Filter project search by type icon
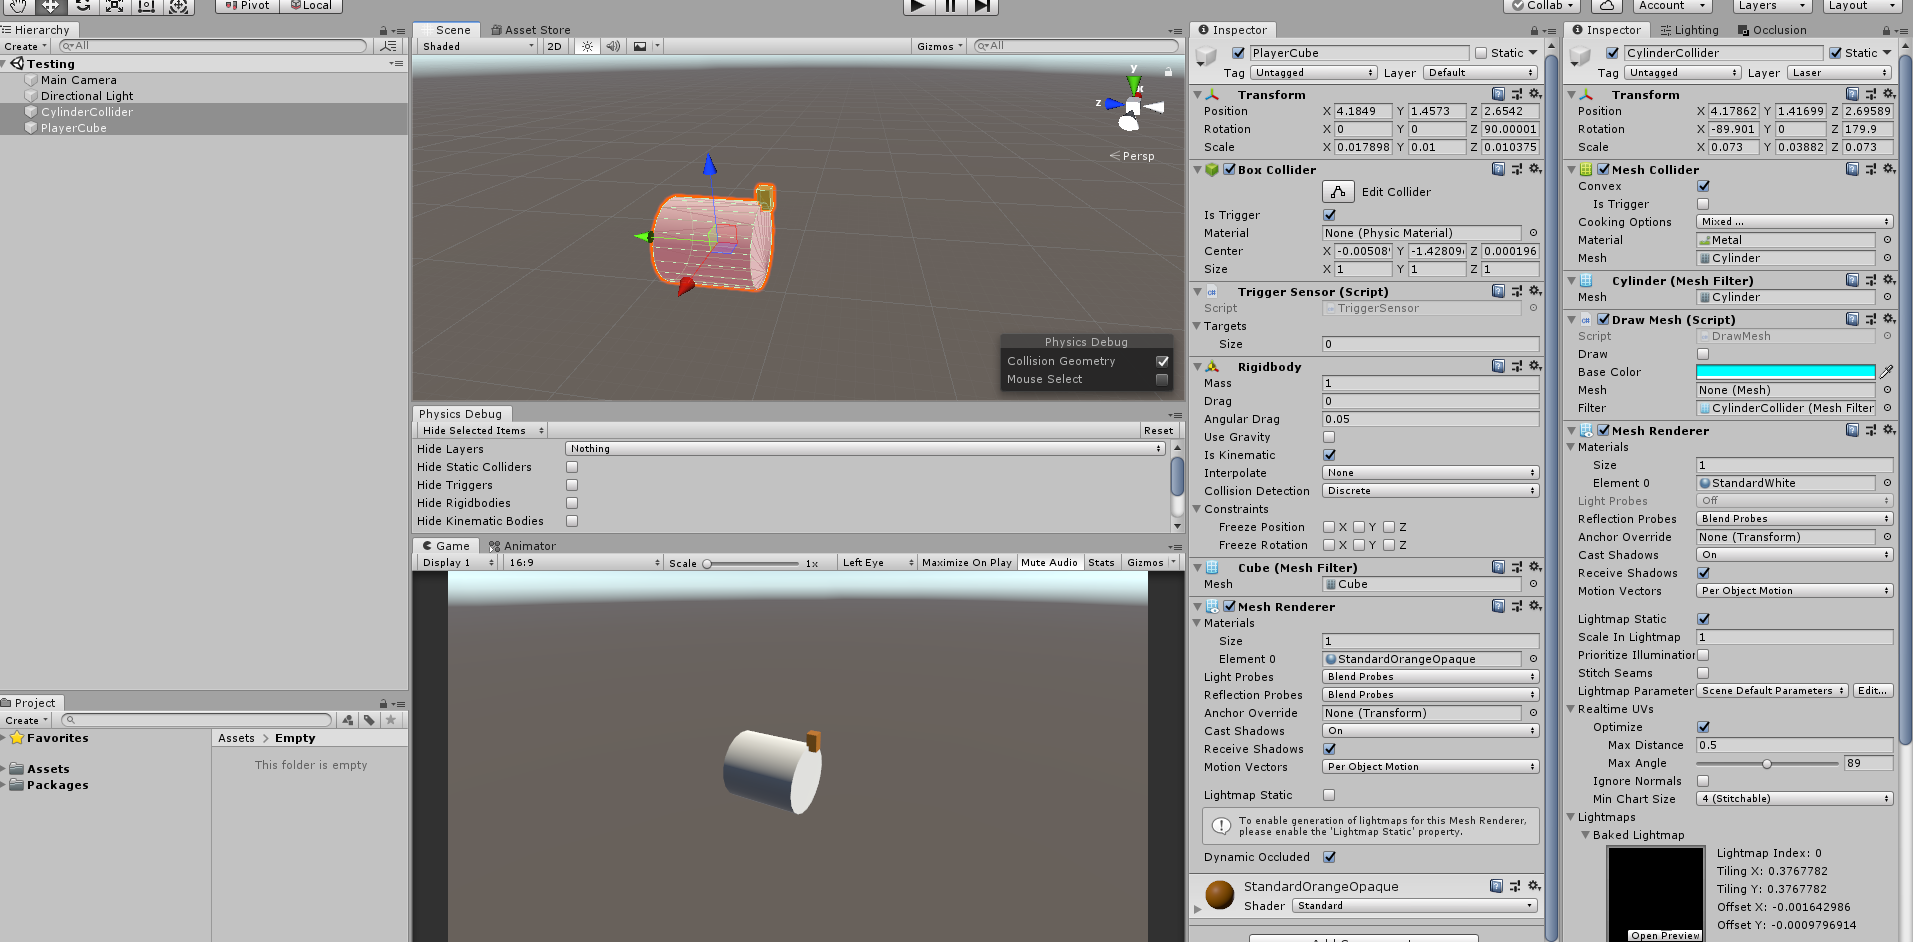The width and height of the screenshot is (1913, 942). coord(347,720)
